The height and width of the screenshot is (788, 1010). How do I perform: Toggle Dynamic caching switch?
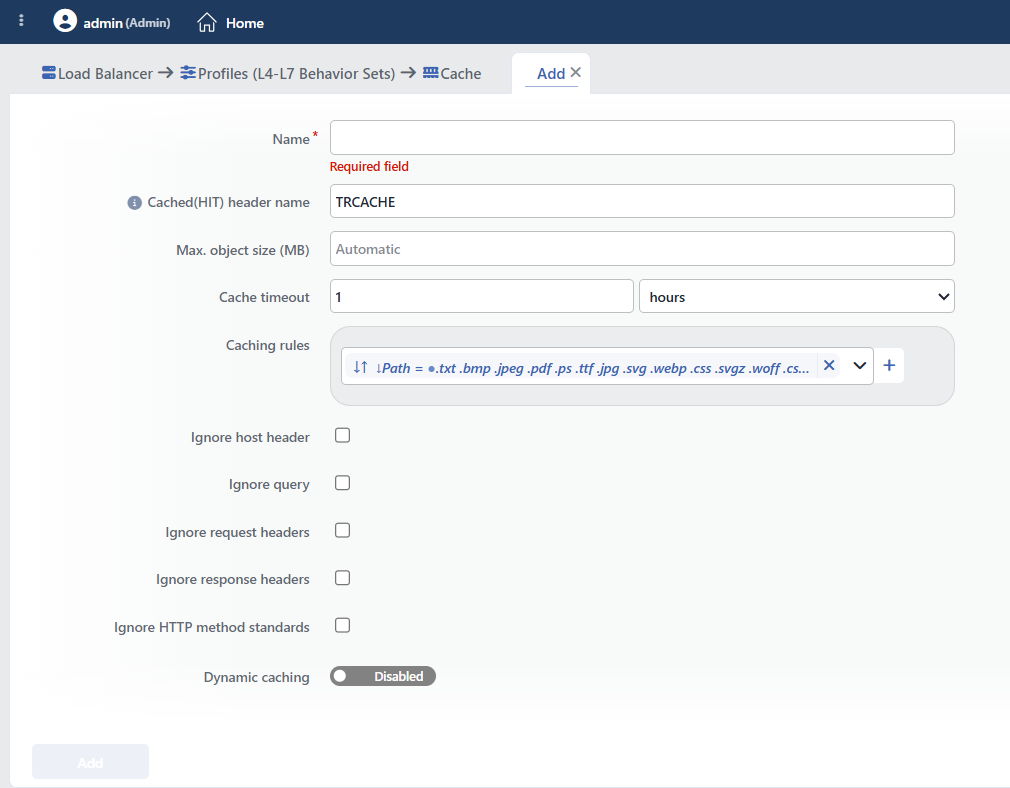383,677
